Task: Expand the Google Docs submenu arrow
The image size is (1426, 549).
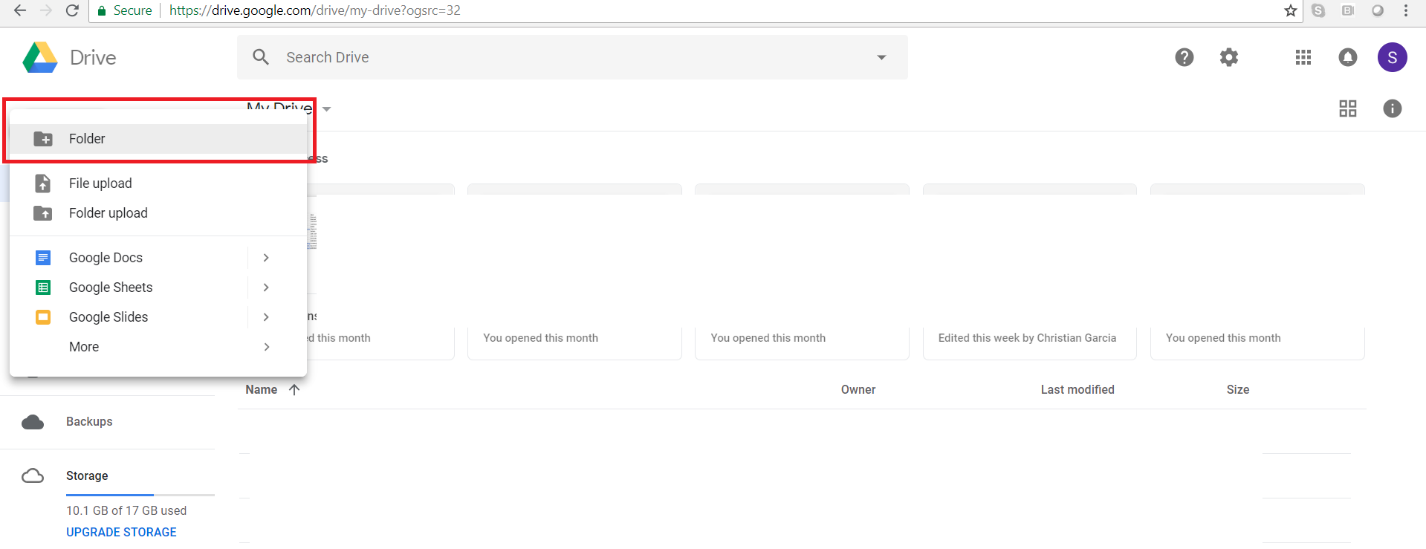Action: point(266,258)
